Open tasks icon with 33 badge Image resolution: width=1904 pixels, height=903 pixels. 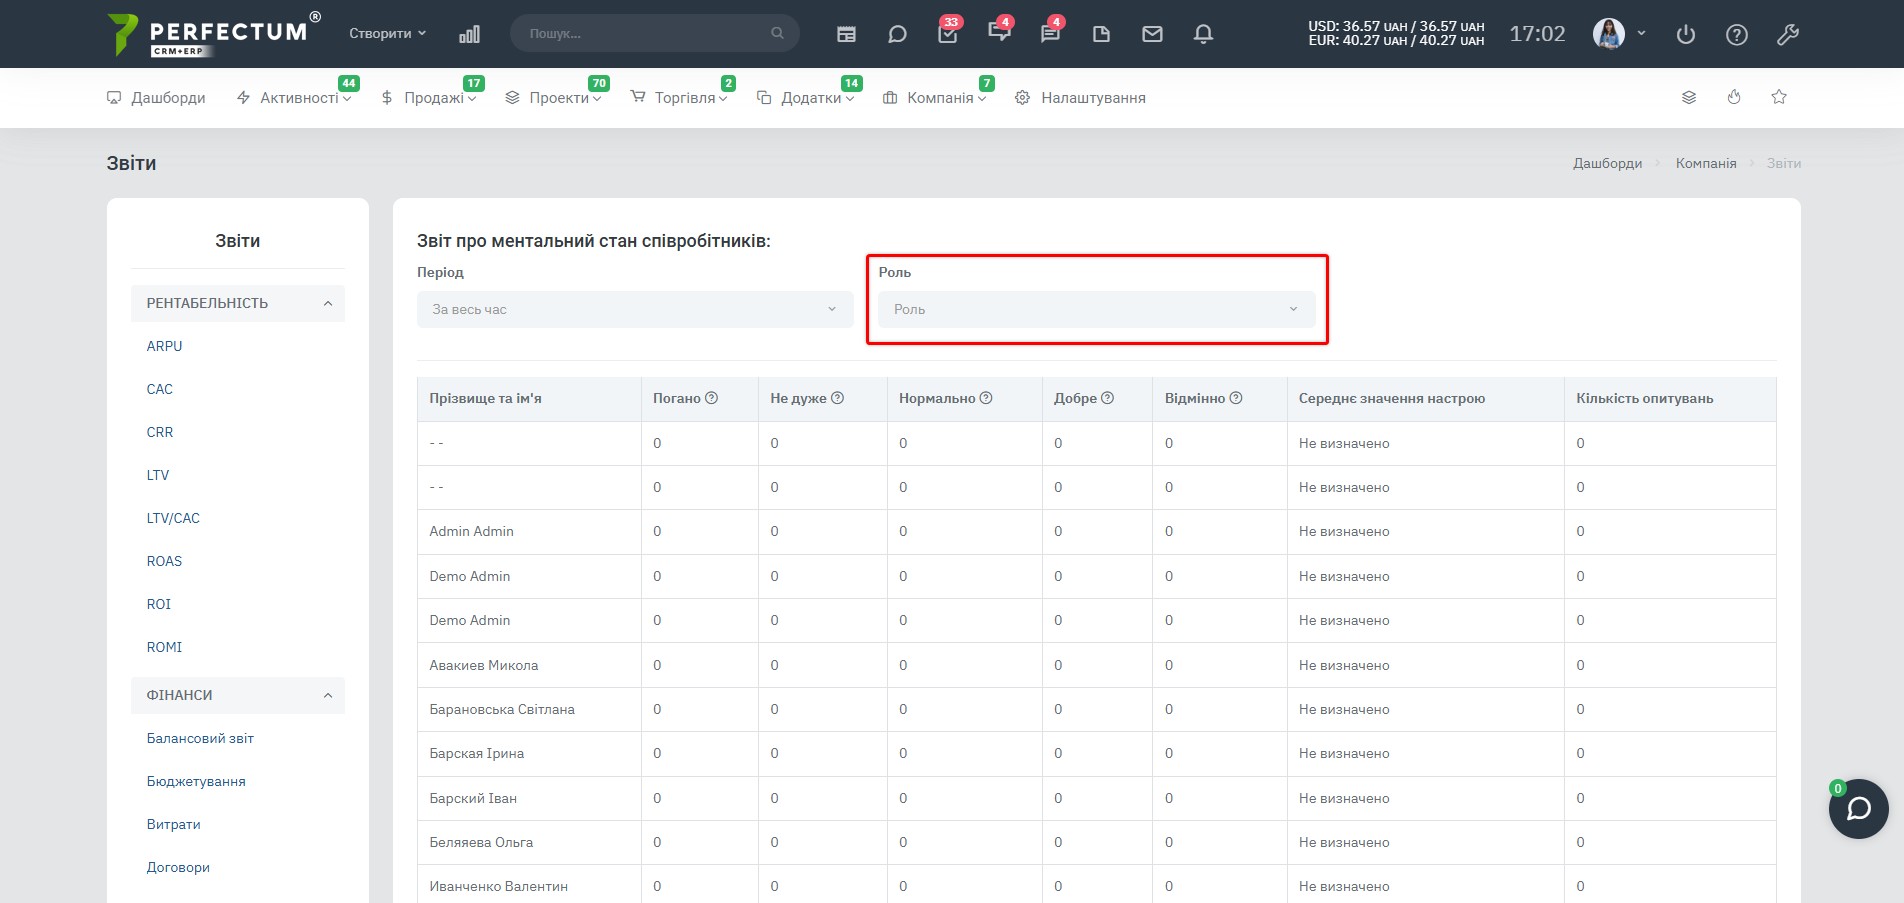948,33
